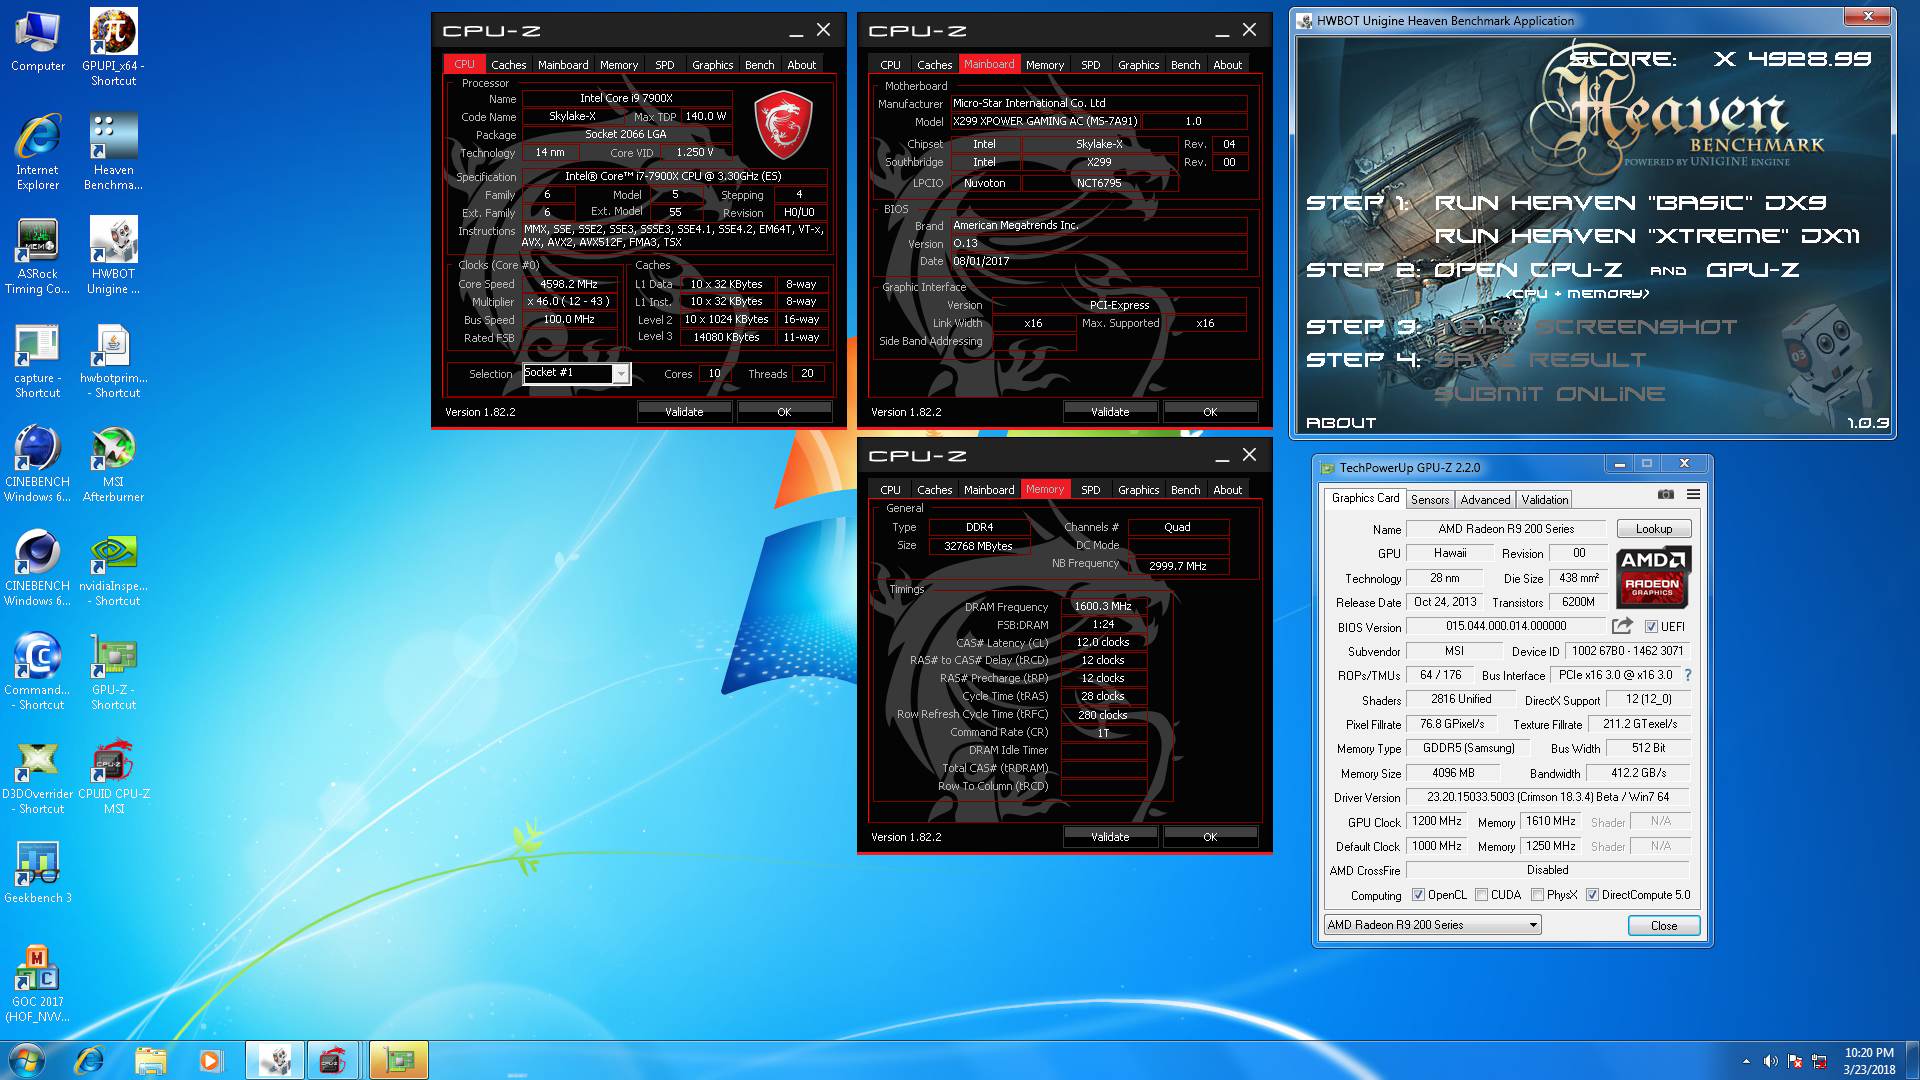Run Heaven Basic DX9 benchmark

click(x=1630, y=203)
